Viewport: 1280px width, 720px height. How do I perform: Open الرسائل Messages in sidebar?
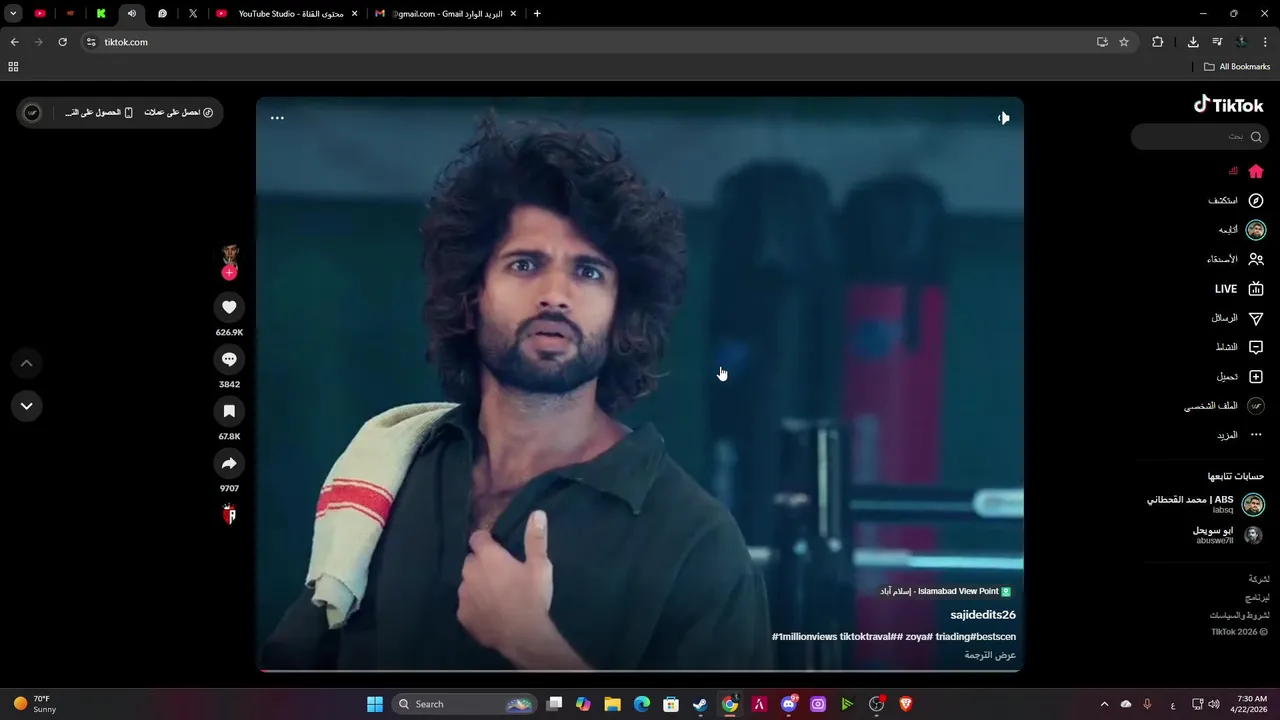tap(1237, 318)
